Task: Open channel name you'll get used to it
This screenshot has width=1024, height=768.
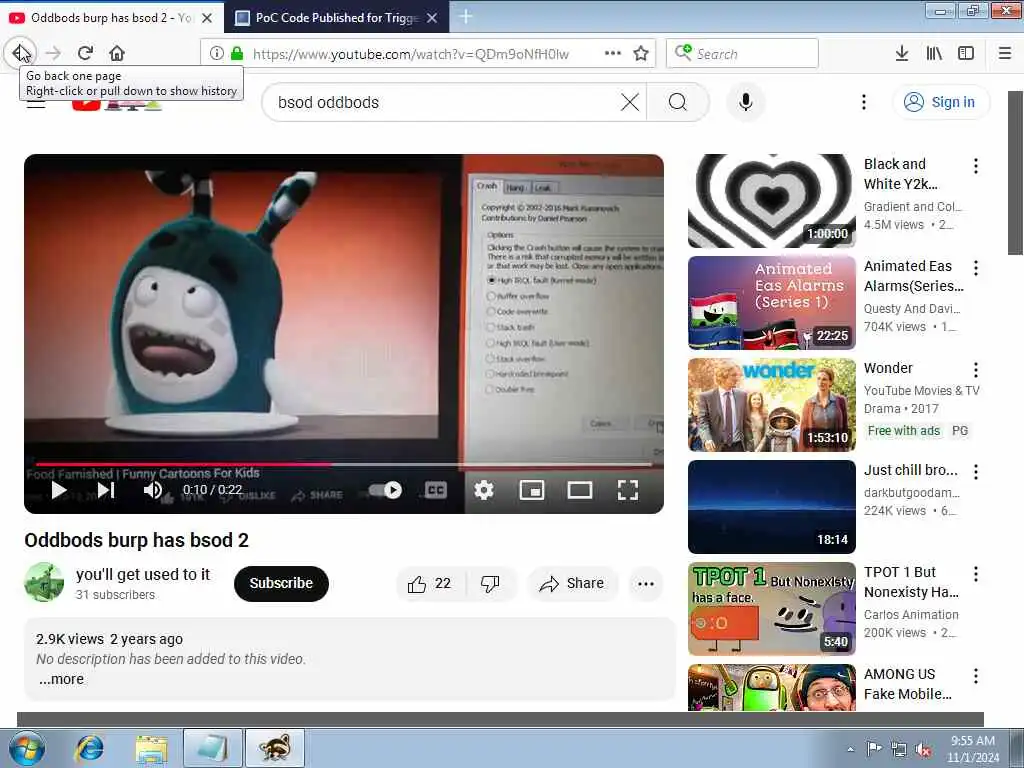Action: click(143, 574)
